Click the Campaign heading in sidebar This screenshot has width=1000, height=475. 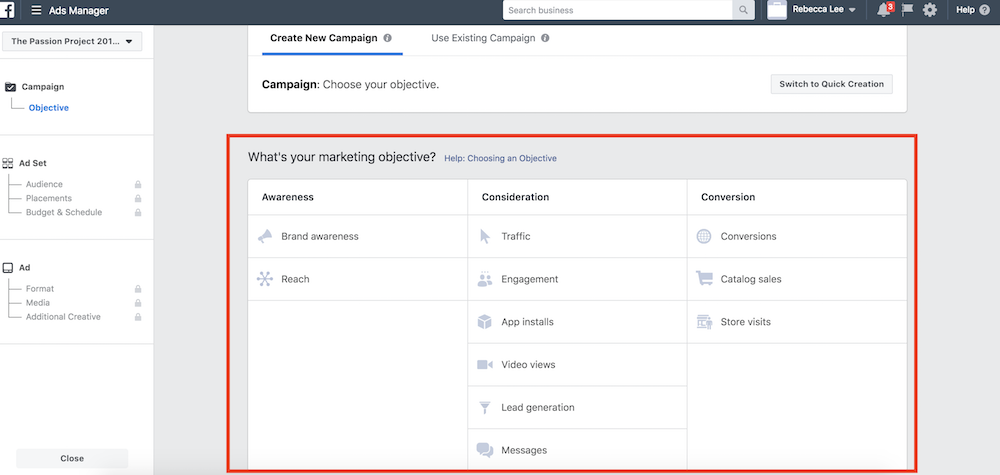coord(43,87)
